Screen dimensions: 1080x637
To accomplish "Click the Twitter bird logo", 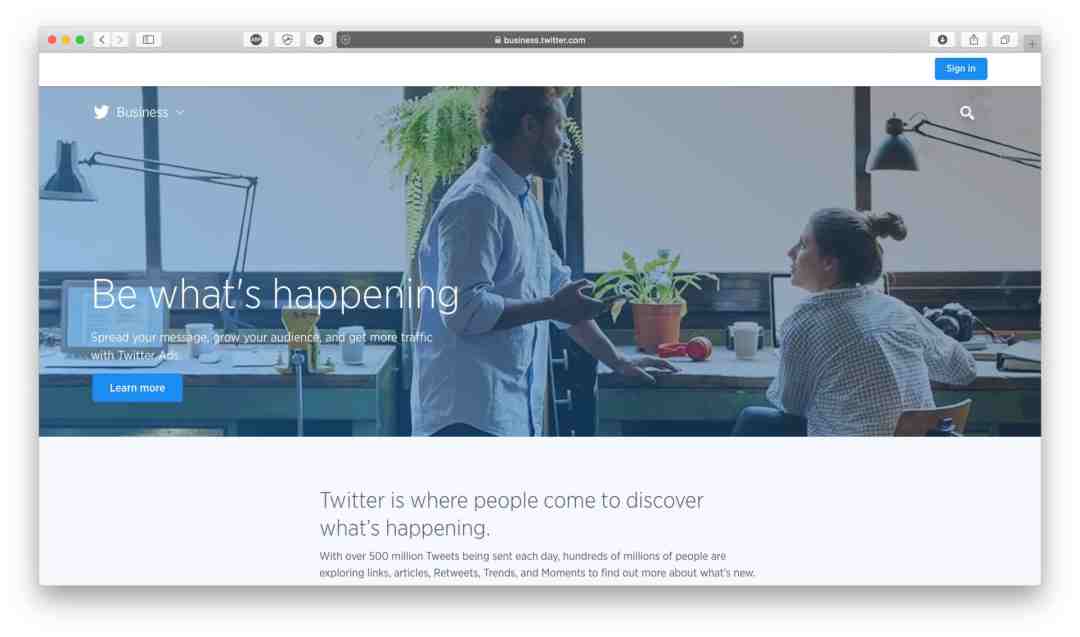I will (x=101, y=112).
